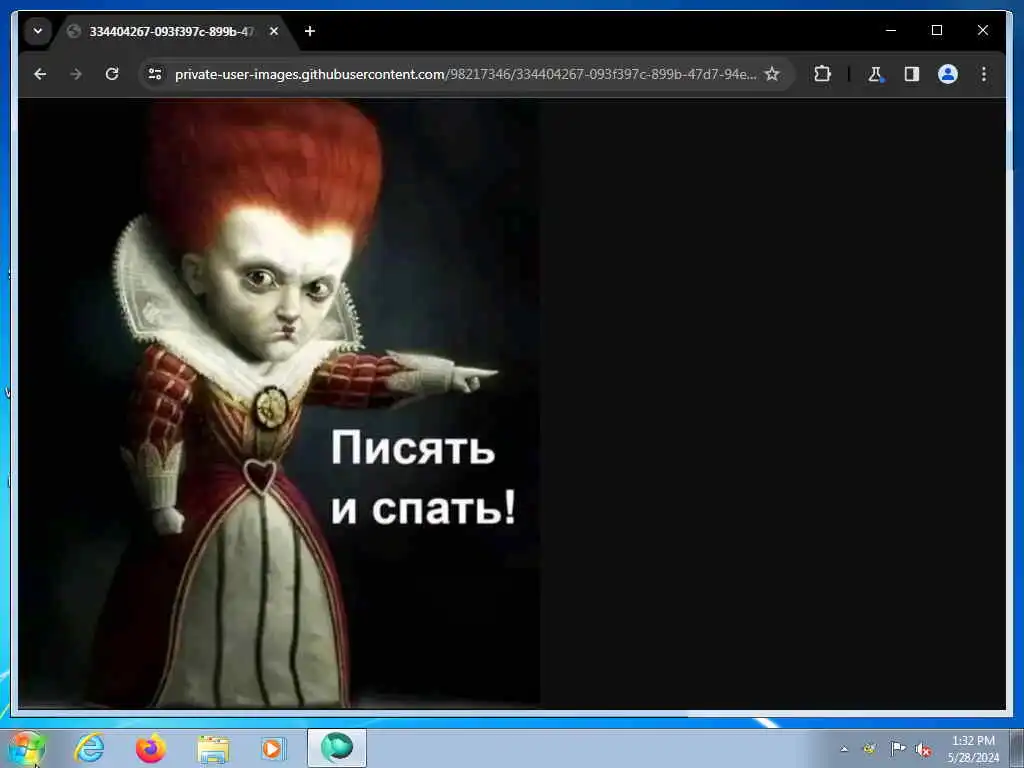Viewport: 1024px width, 768px height.
Task: Close the browser window
Action: (x=982, y=30)
